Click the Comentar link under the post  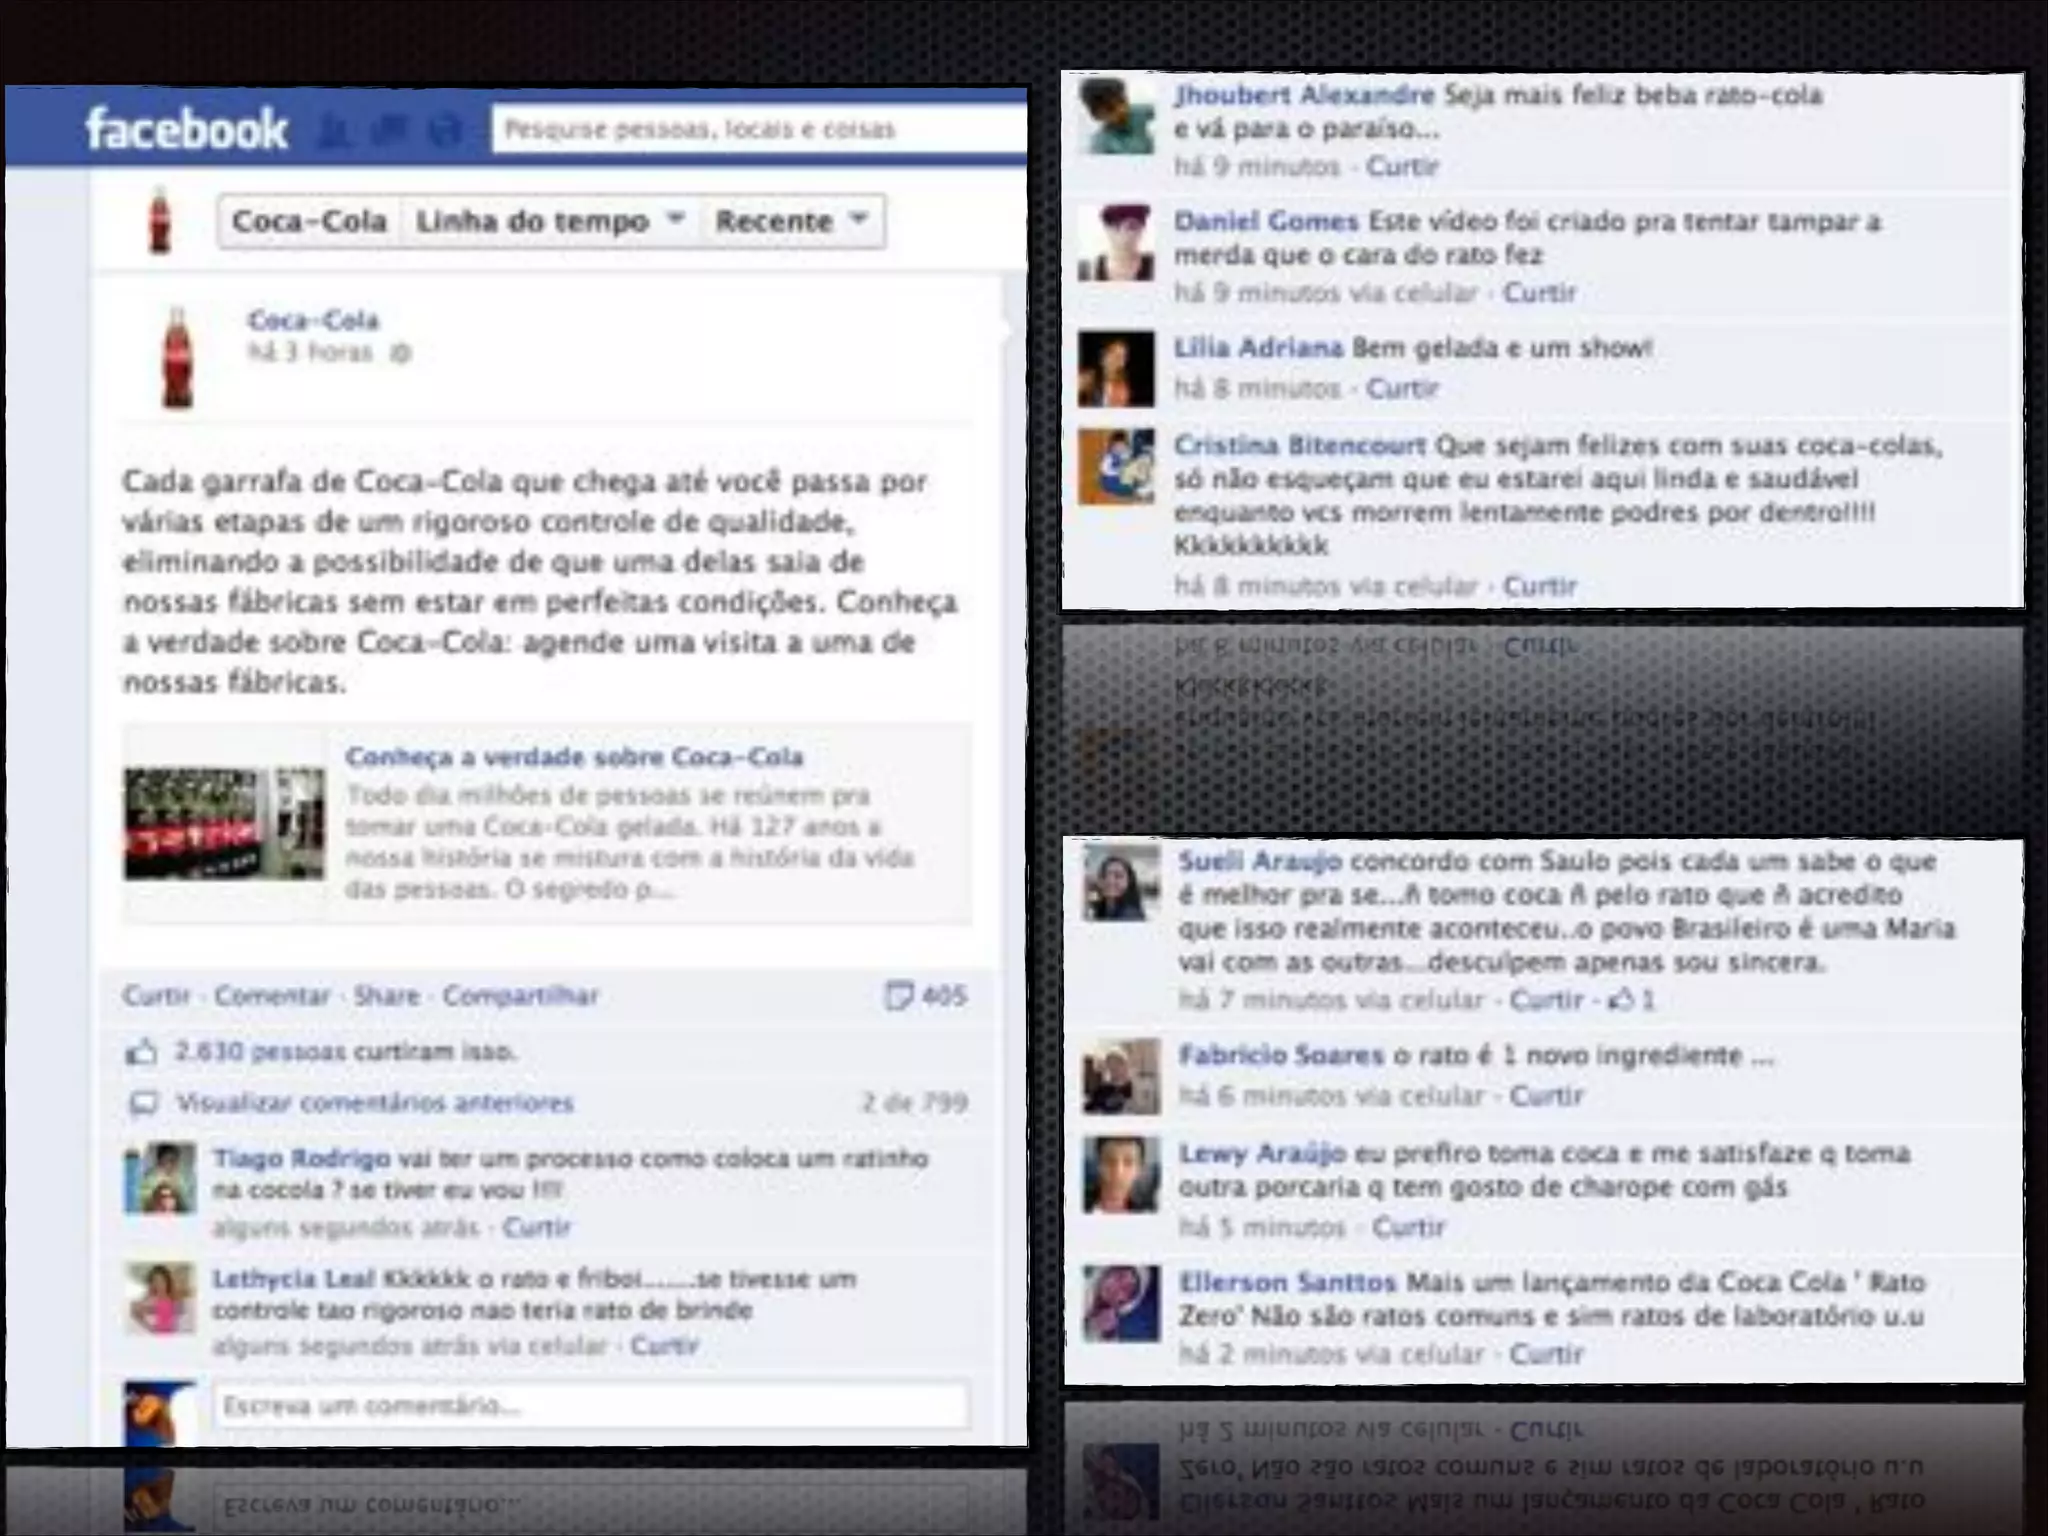(x=272, y=996)
